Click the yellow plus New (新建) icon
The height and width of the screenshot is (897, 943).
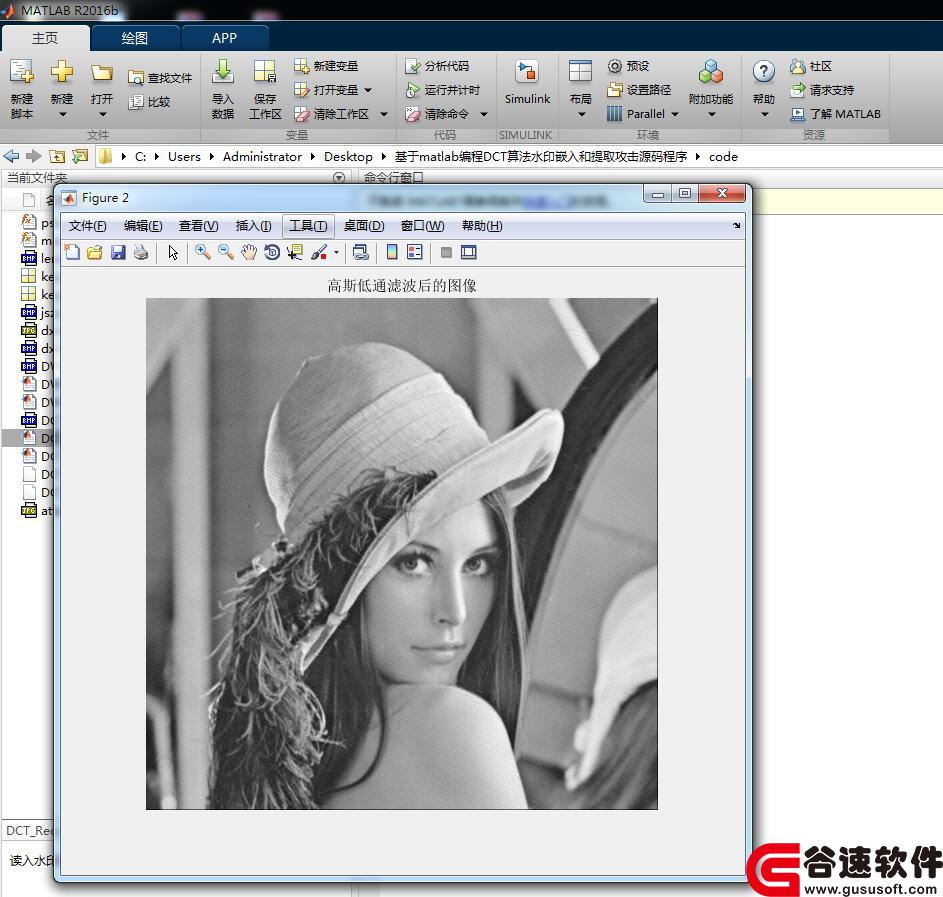pos(62,72)
